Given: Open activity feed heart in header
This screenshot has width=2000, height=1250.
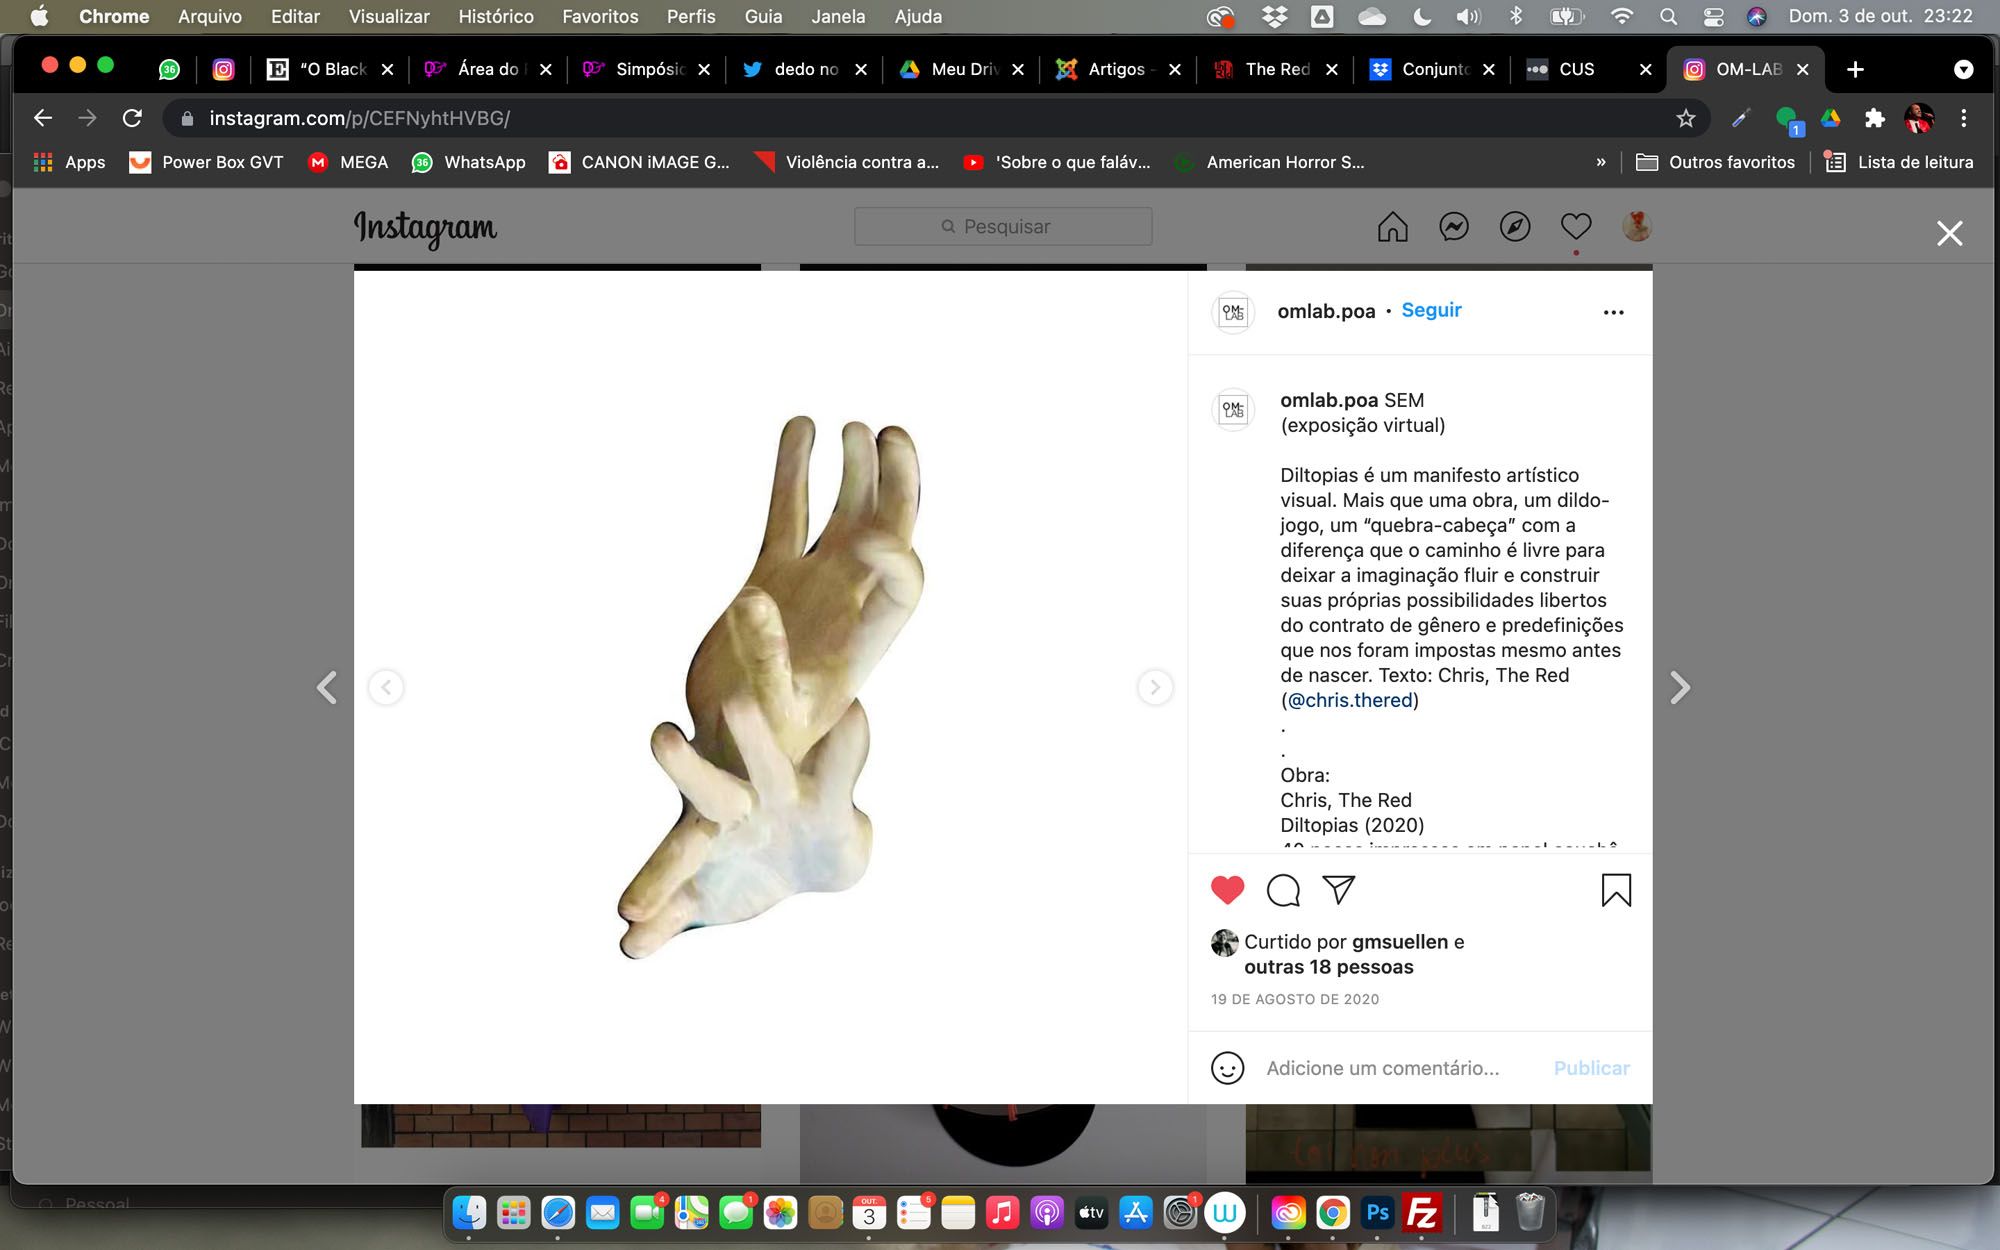Looking at the screenshot, I should point(1575,227).
